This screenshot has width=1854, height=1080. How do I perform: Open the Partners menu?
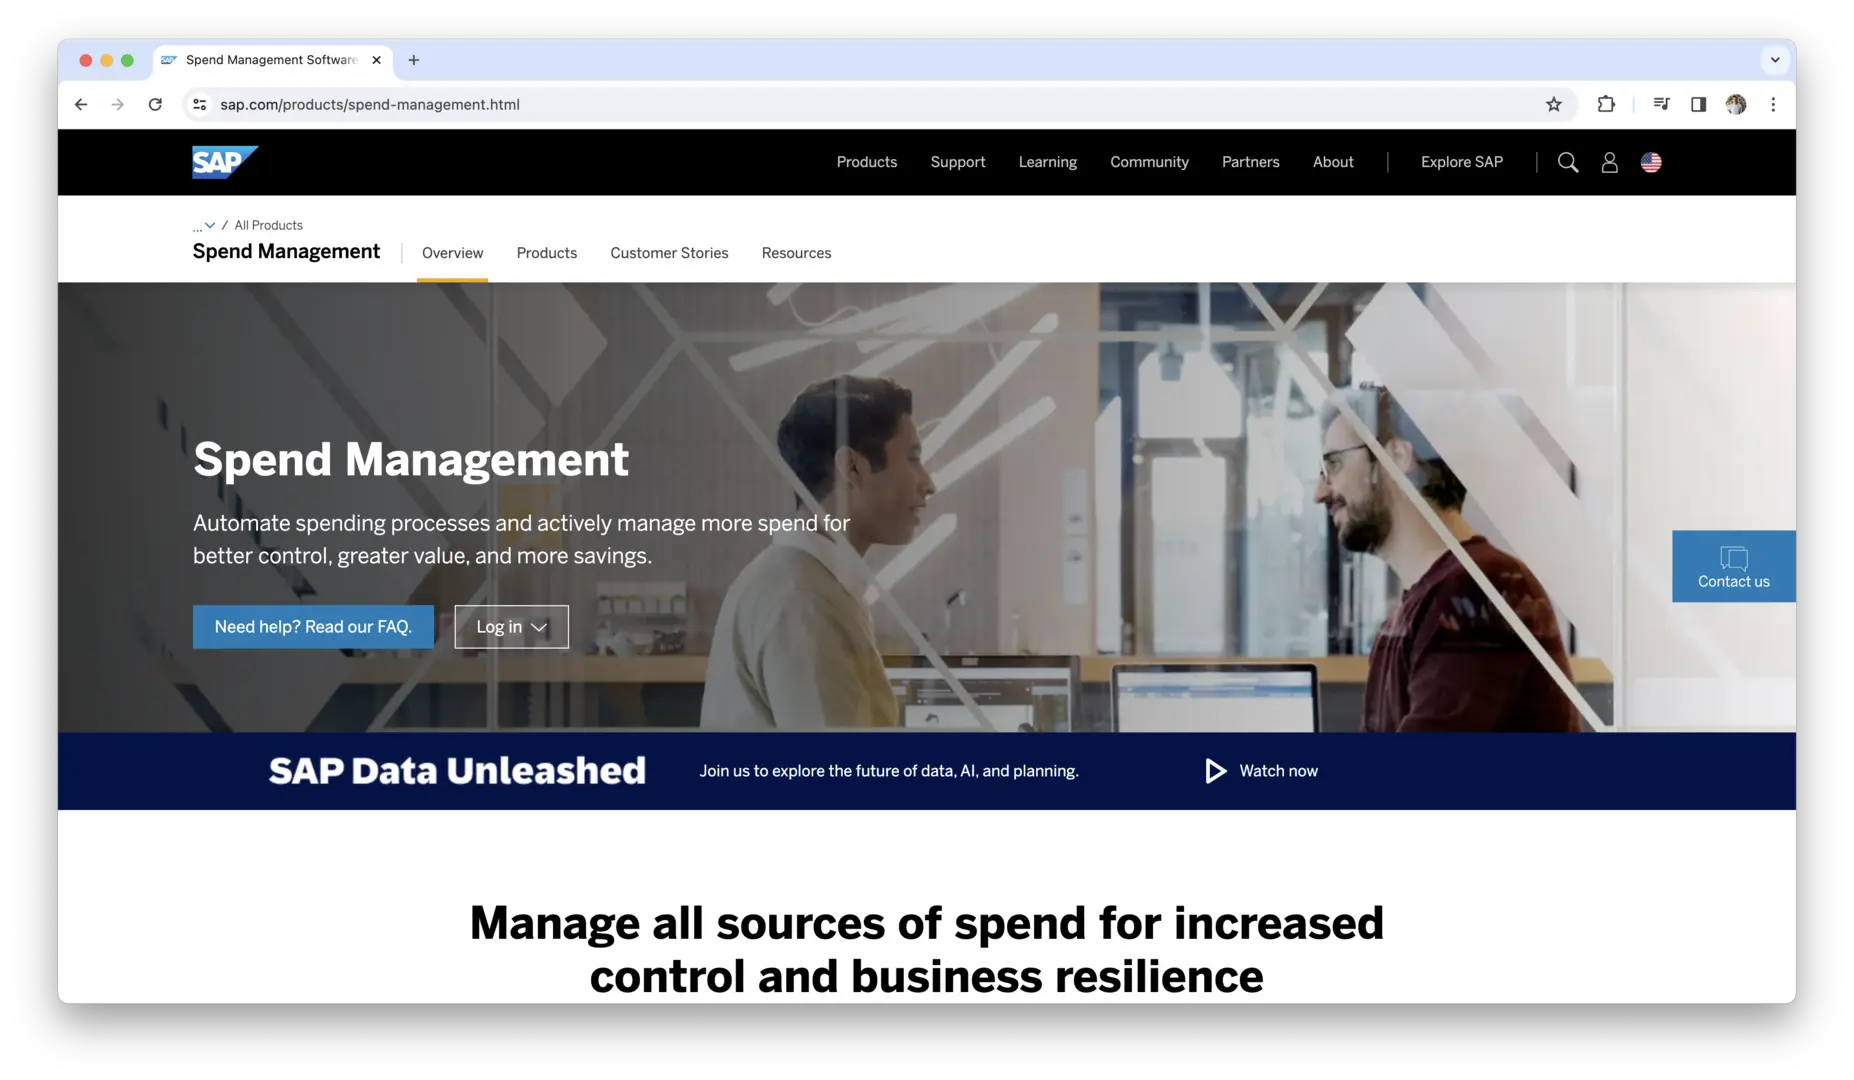pyautogui.click(x=1250, y=162)
